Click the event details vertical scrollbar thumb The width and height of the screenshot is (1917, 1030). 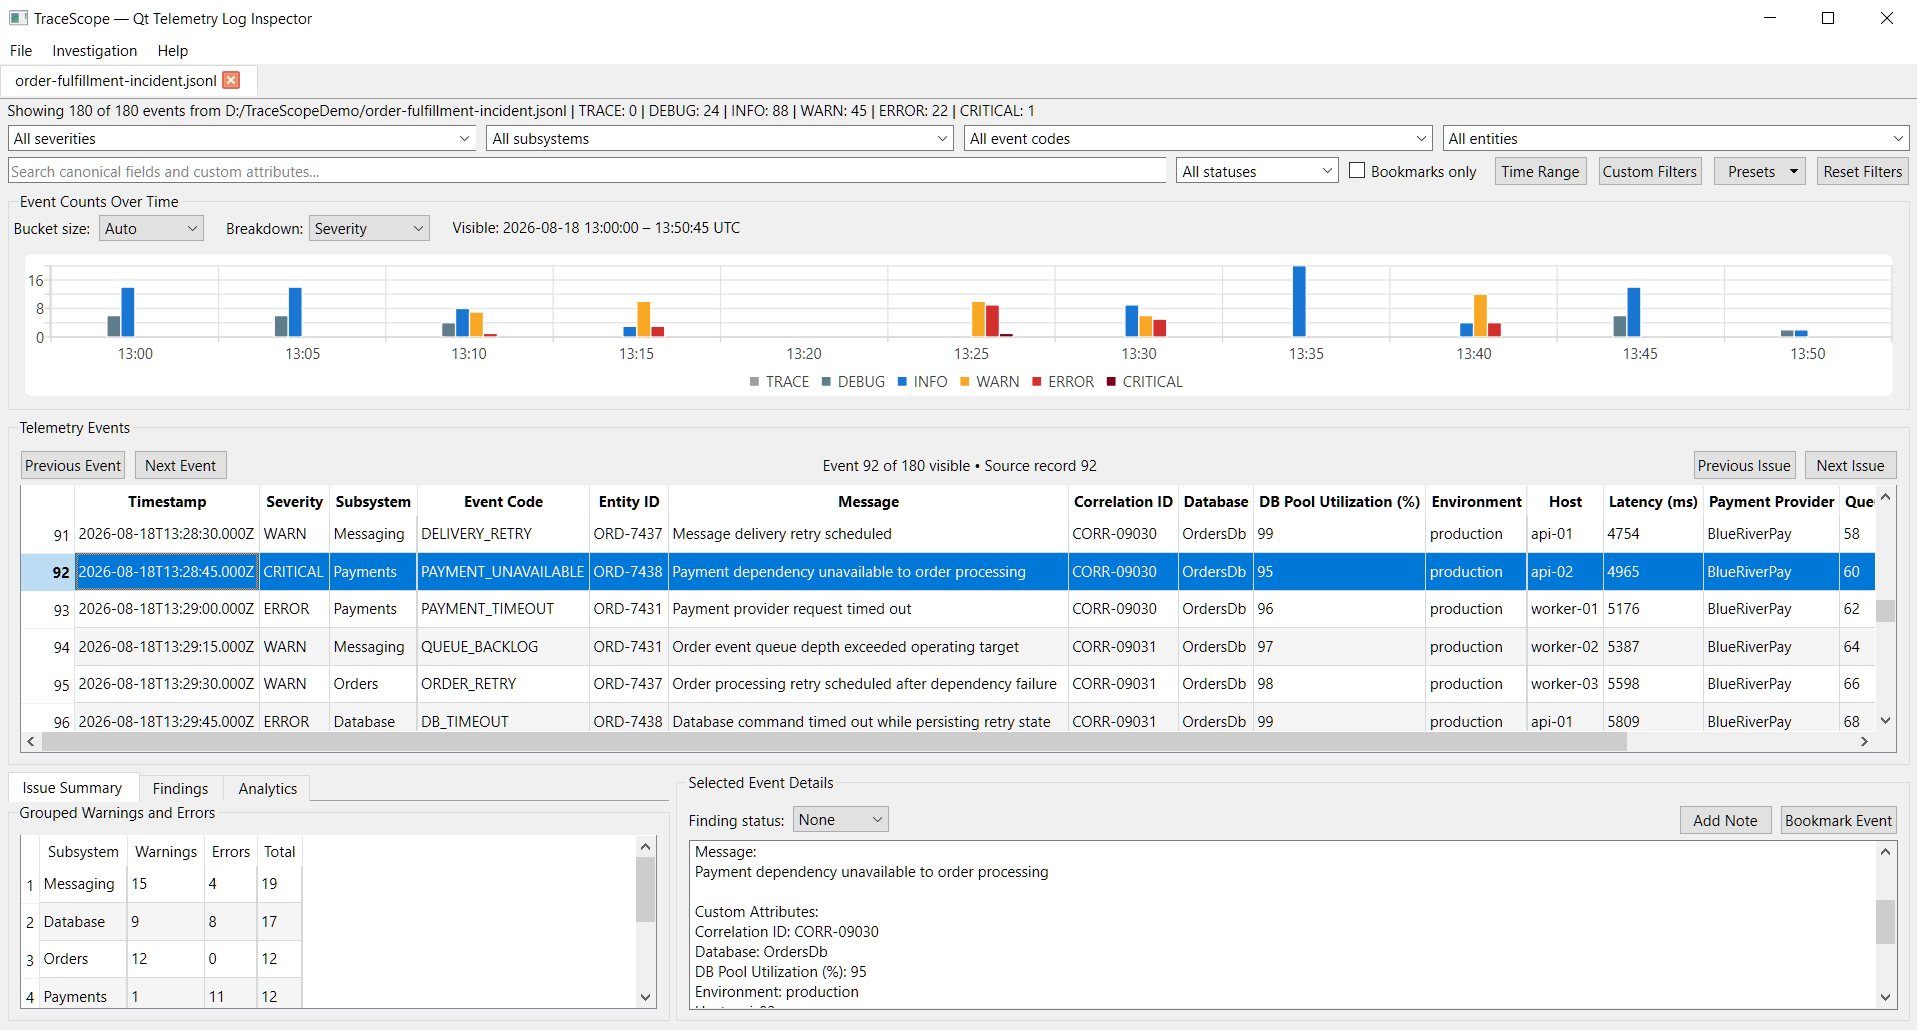[1885, 922]
